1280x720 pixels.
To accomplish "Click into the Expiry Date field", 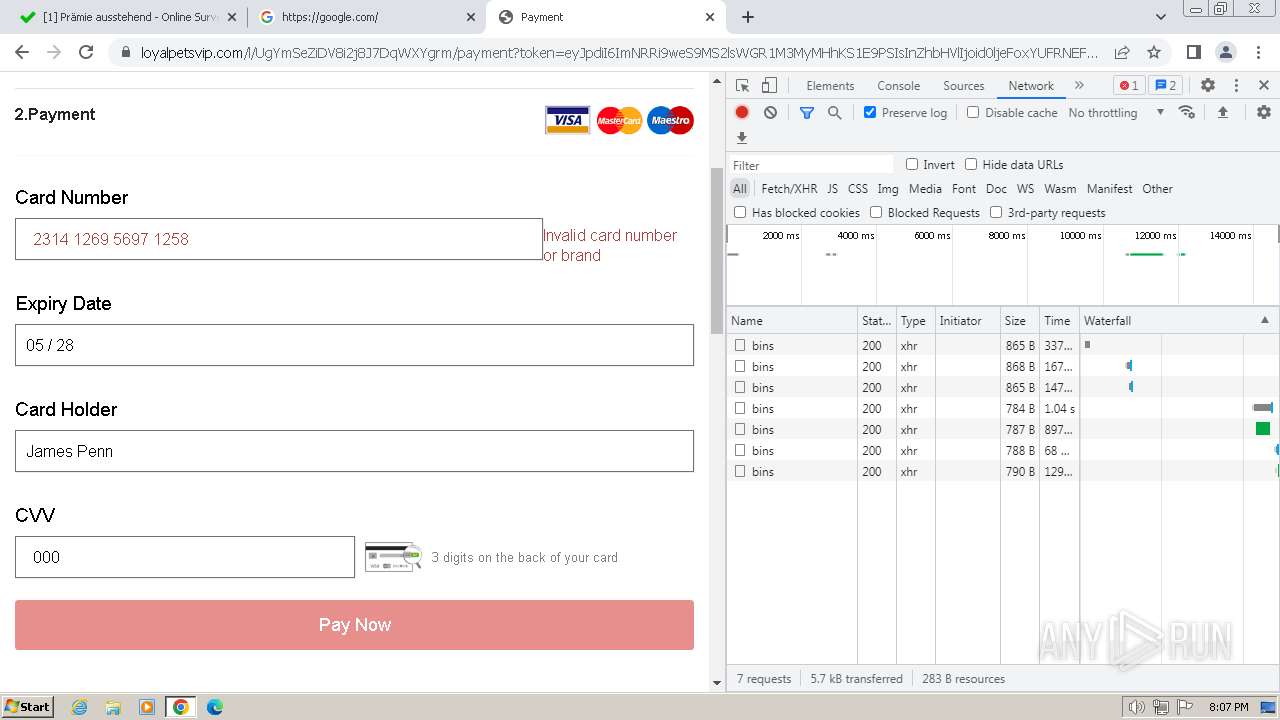I will click(354, 345).
